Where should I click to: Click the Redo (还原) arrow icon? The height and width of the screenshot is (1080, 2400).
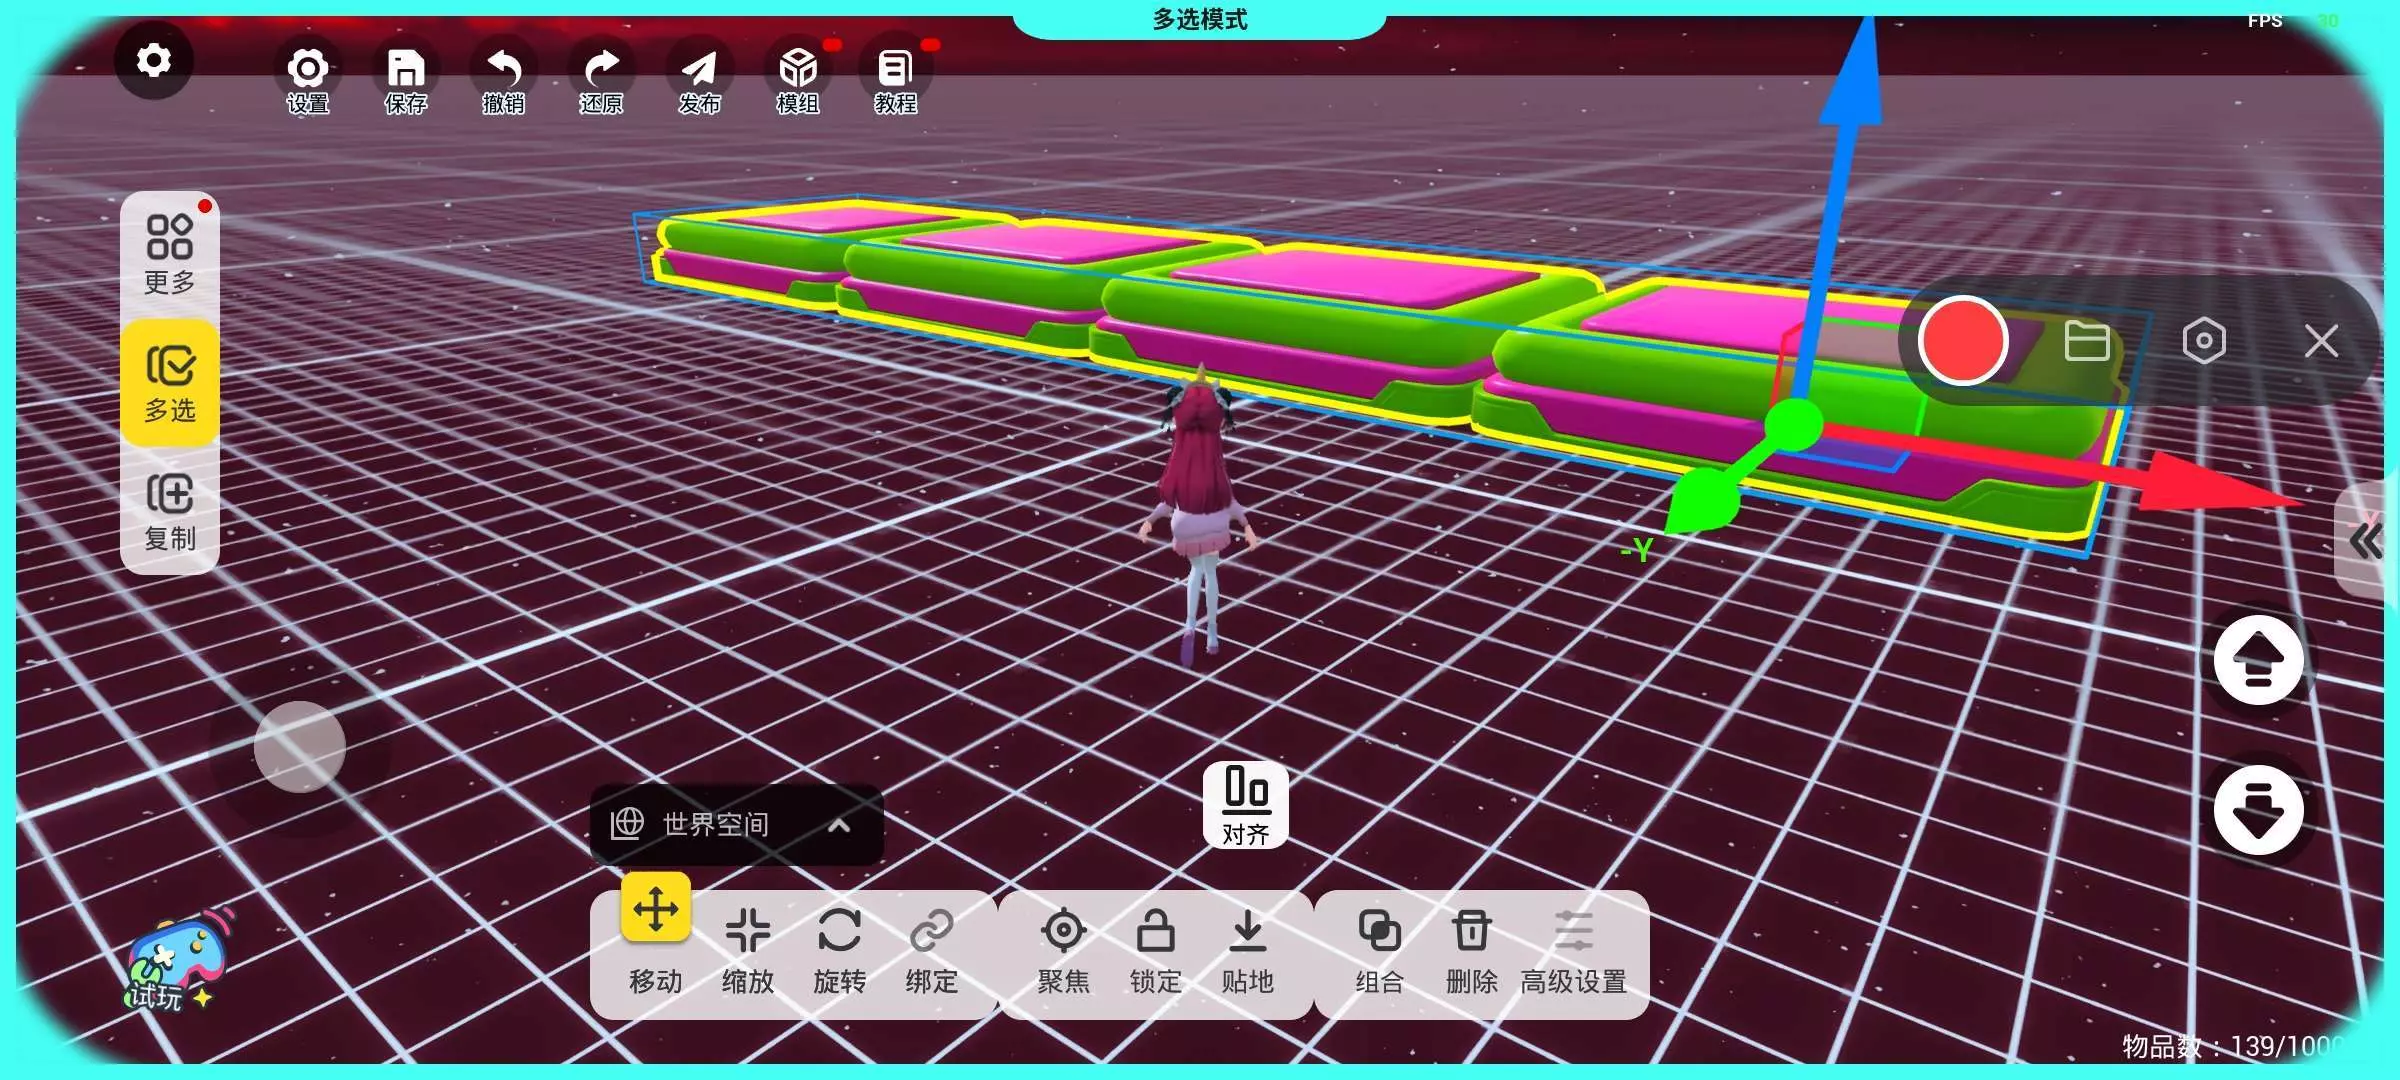[601, 70]
